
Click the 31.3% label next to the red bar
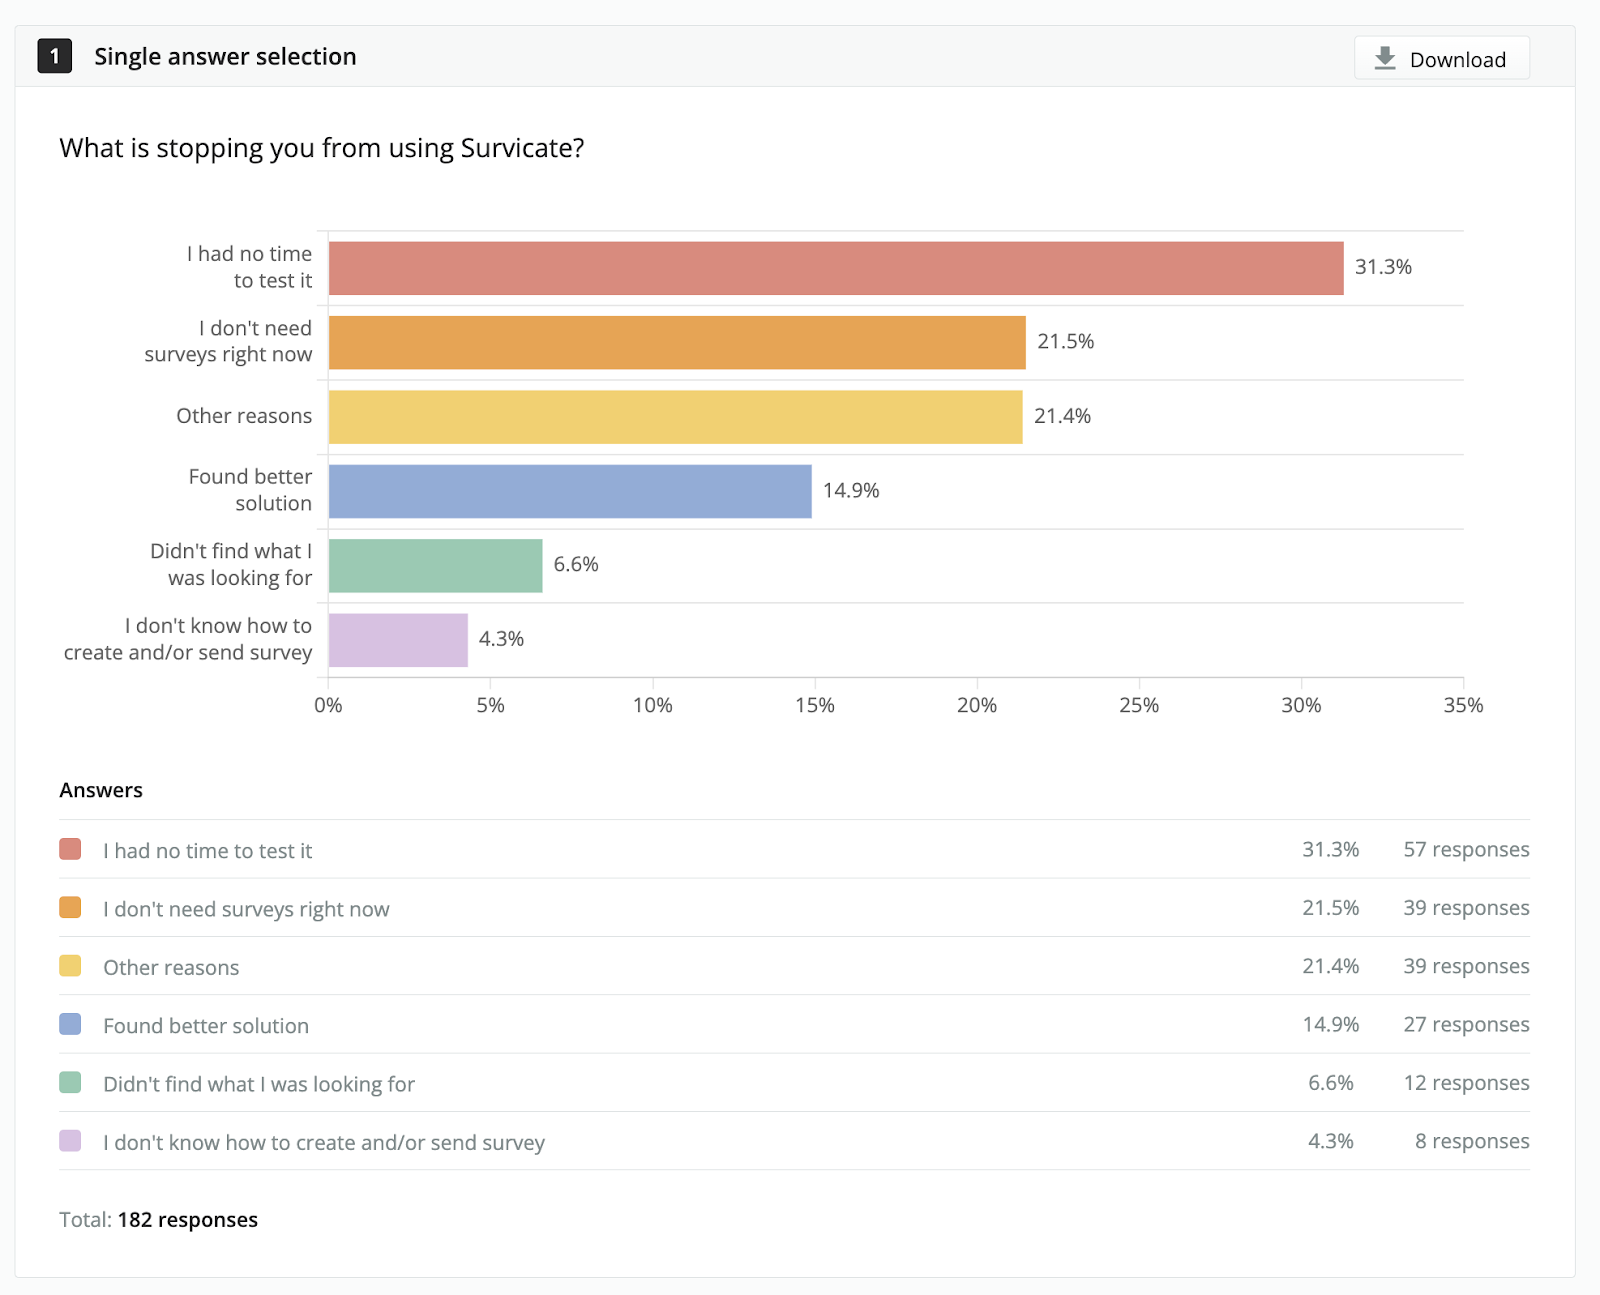(x=1383, y=267)
